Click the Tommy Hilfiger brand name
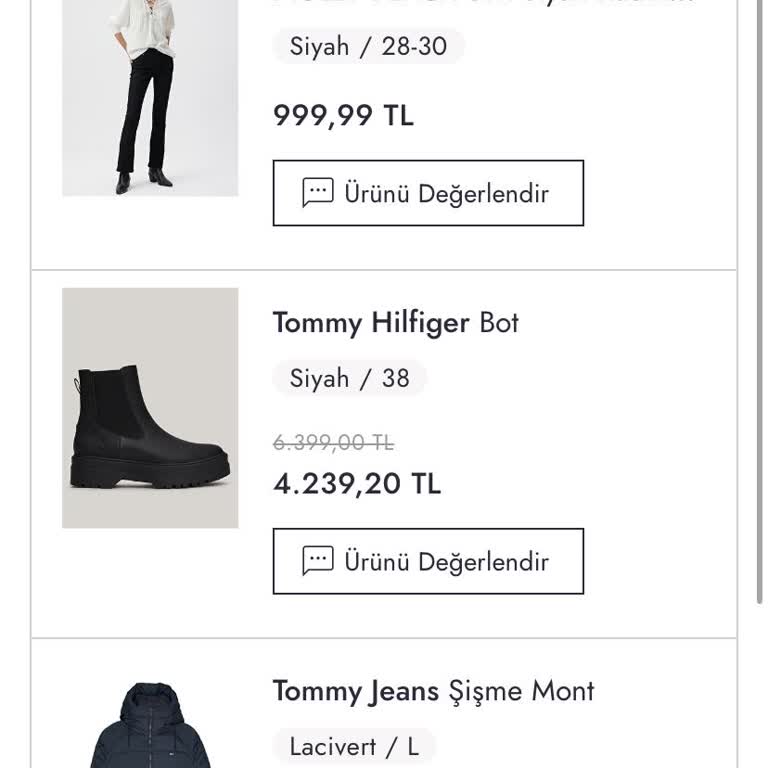The height and width of the screenshot is (768, 768). tap(371, 323)
